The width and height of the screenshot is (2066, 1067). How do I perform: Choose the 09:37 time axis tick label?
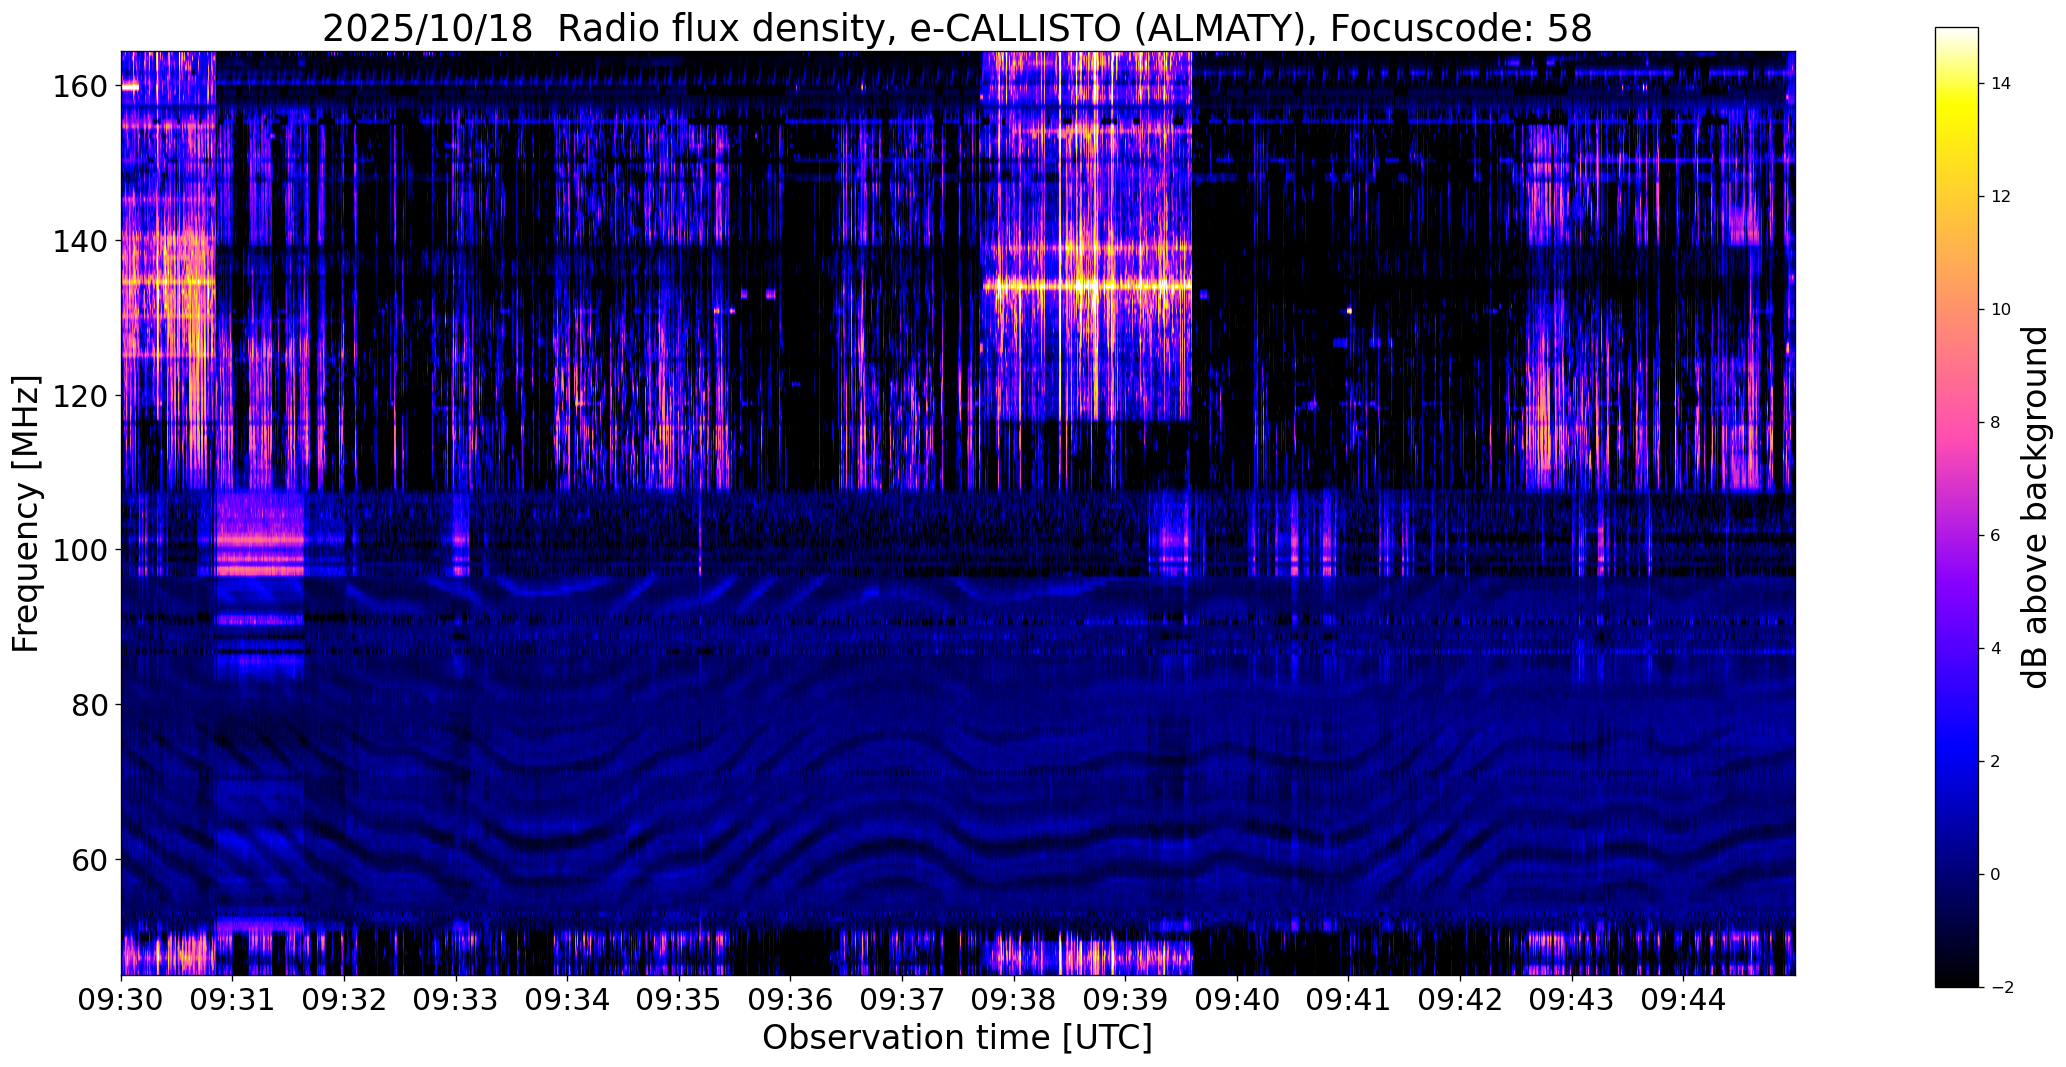point(902,999)
